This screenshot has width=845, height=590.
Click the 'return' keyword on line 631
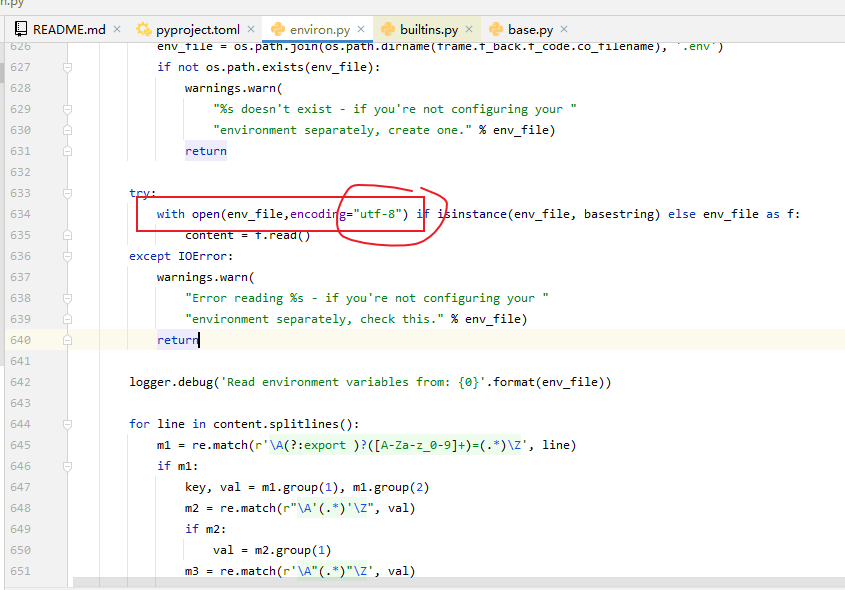[x=206, y=151]
